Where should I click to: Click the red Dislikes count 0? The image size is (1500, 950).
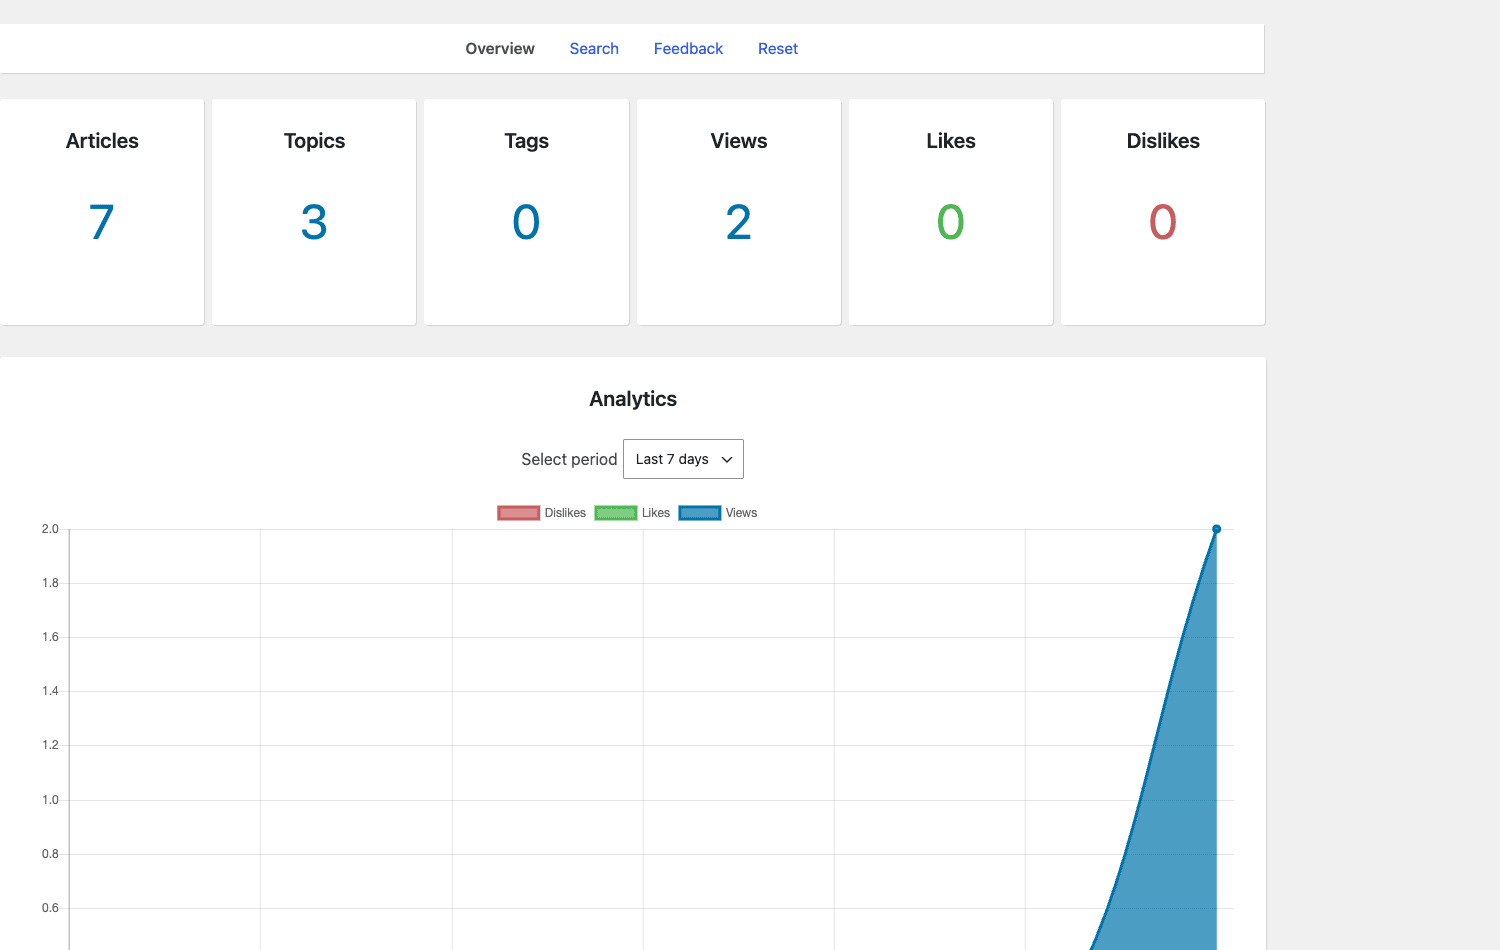pyautogui.click(x=1163, y=222)
